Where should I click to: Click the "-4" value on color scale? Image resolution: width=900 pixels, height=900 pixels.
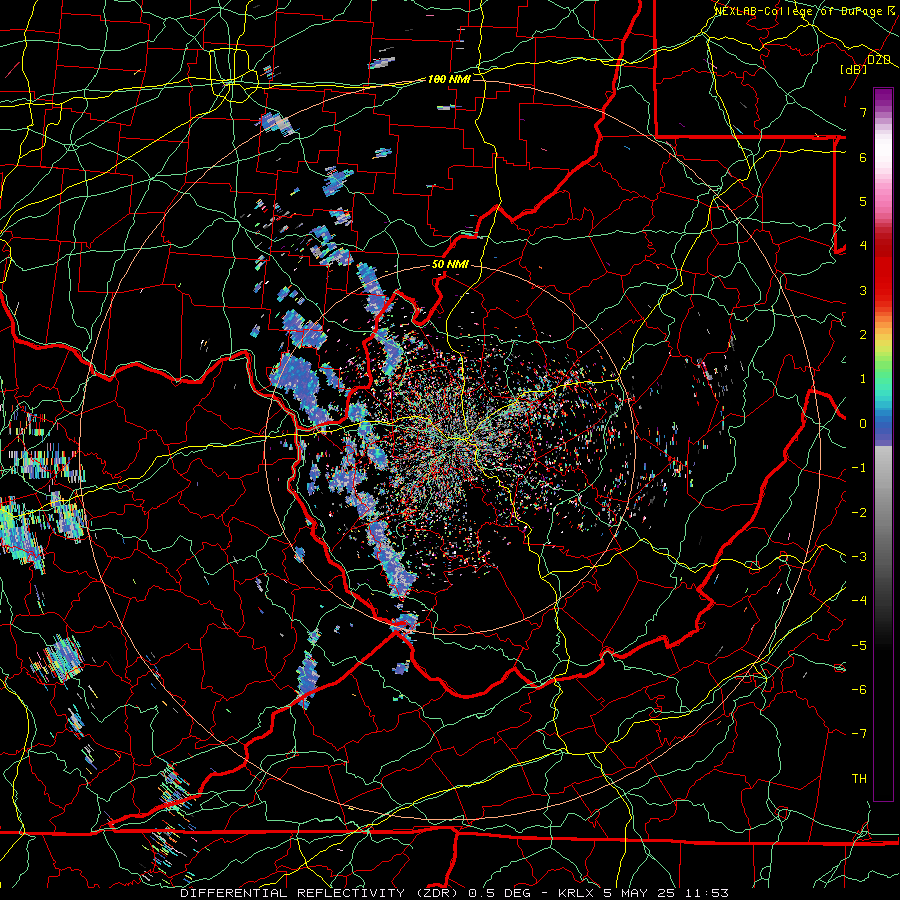tap(859, 601)
